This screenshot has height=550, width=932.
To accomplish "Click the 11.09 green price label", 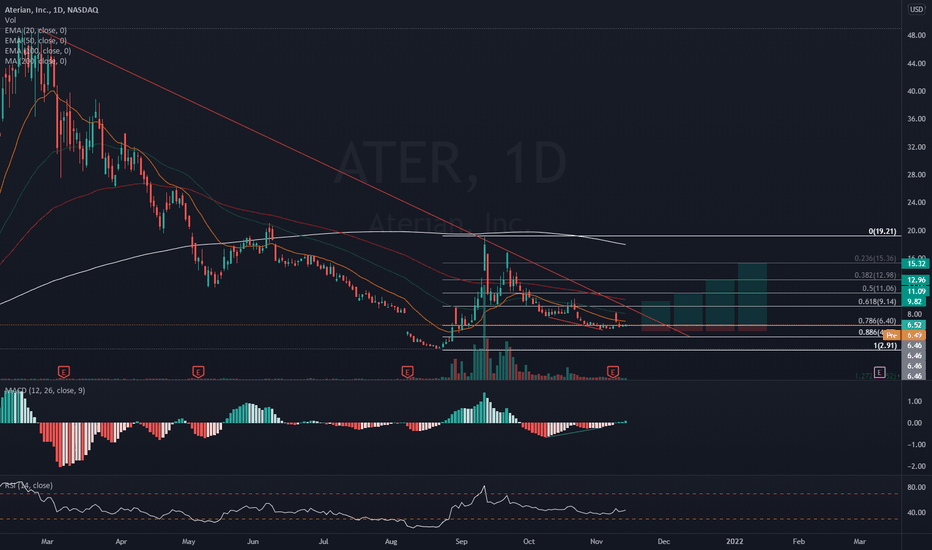I will 915,291.
